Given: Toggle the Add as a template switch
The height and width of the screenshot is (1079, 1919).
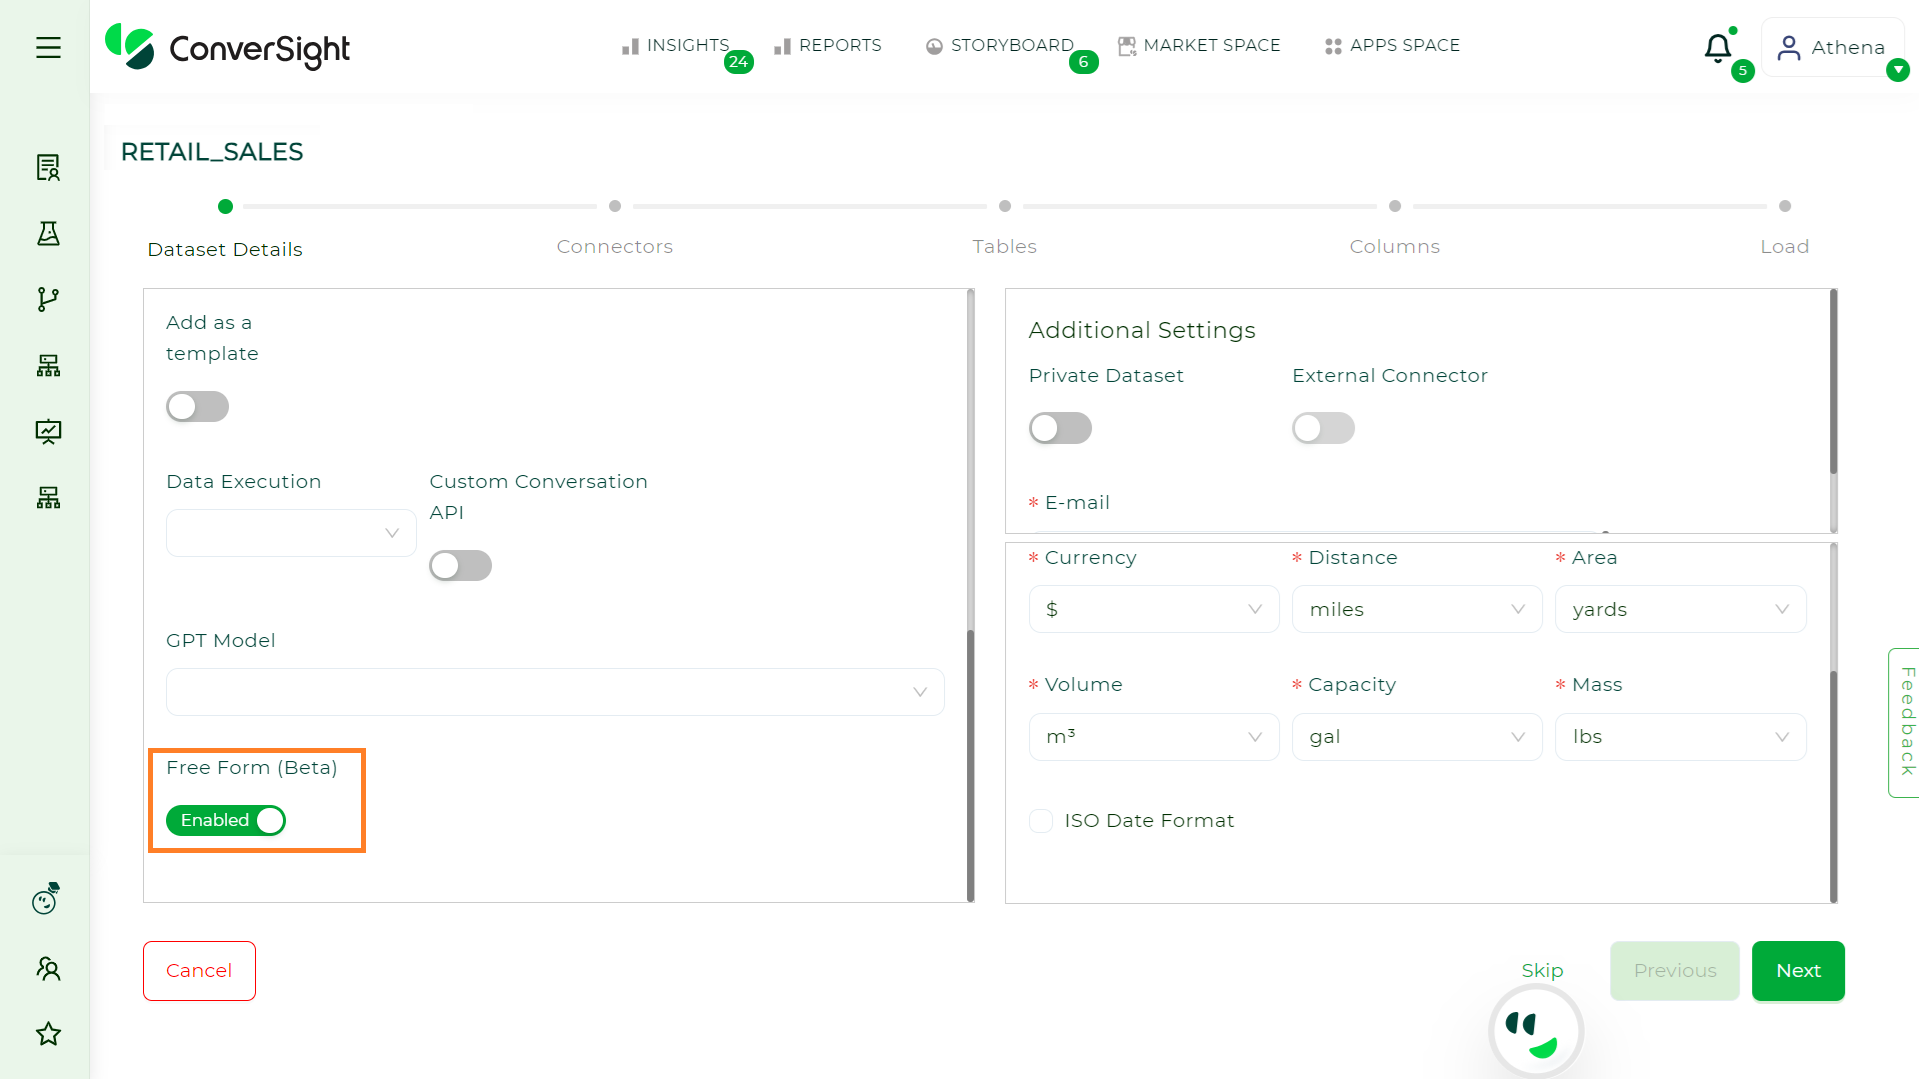Looking at the screenshot, I should click(x=197, y=406).
